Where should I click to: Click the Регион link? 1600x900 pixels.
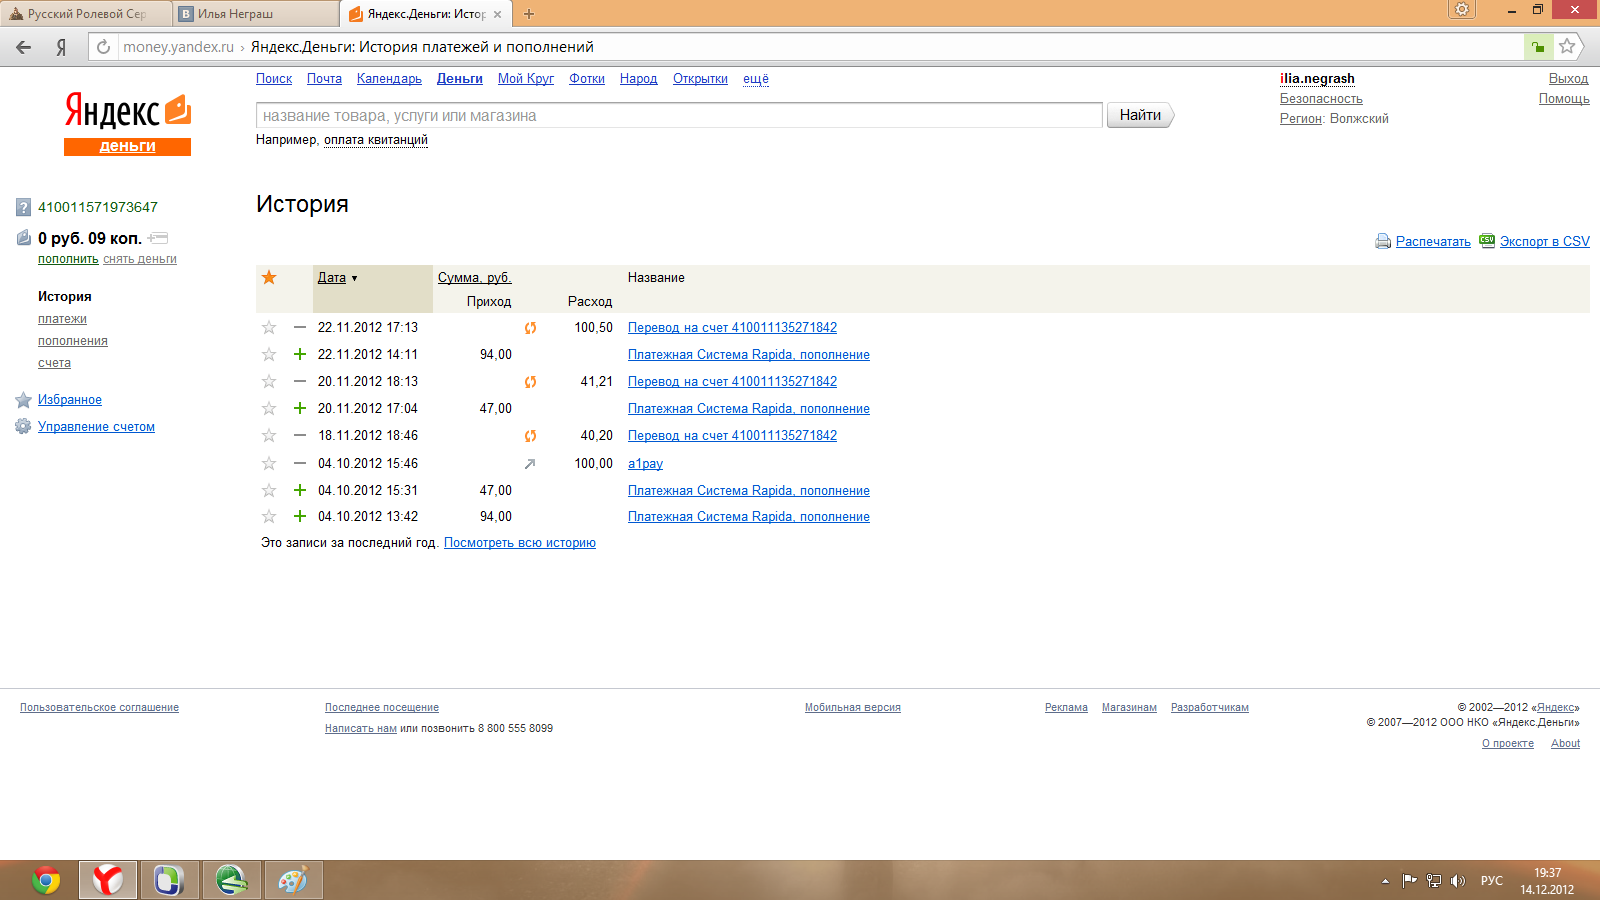tap(1301, 118)
